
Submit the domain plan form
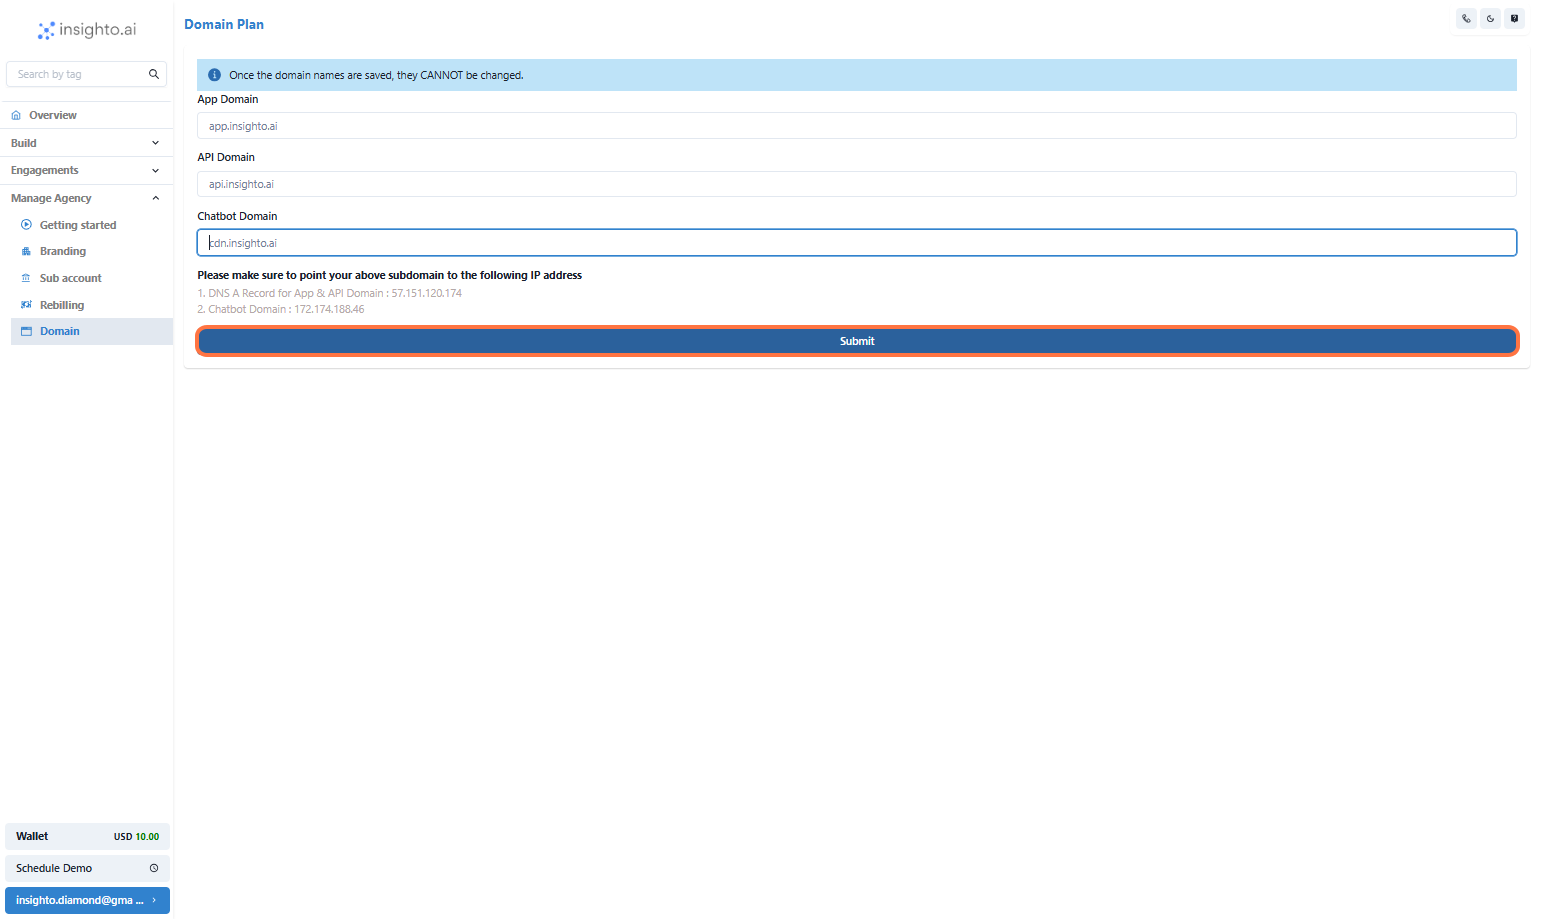pos(857,341)
